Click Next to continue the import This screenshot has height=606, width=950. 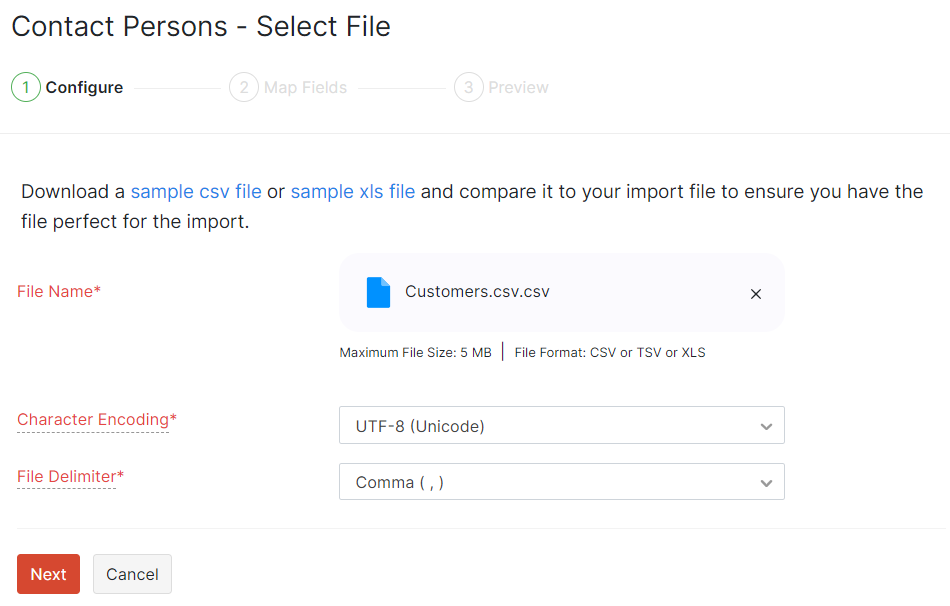(48, 574)
